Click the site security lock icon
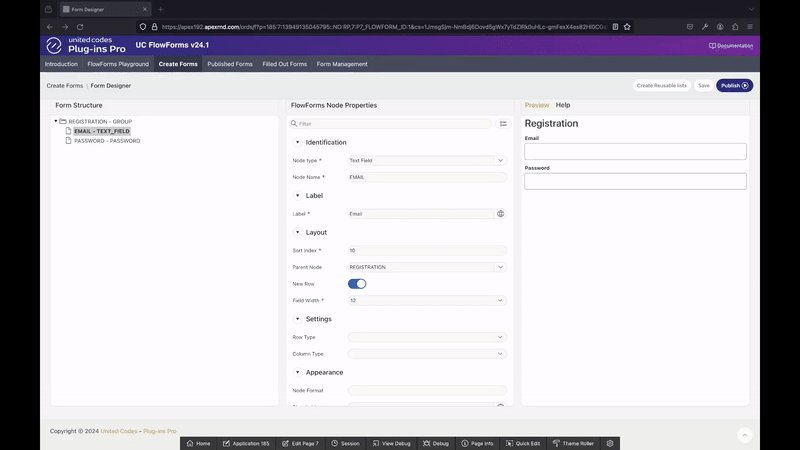Image resolution: width=800 pixels, height=450 pixels. click(154, 27)
